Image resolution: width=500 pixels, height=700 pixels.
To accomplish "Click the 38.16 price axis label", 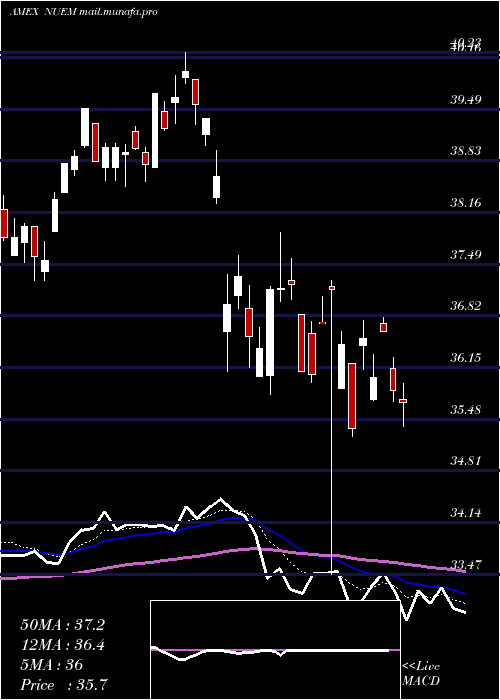I will 466,203.
